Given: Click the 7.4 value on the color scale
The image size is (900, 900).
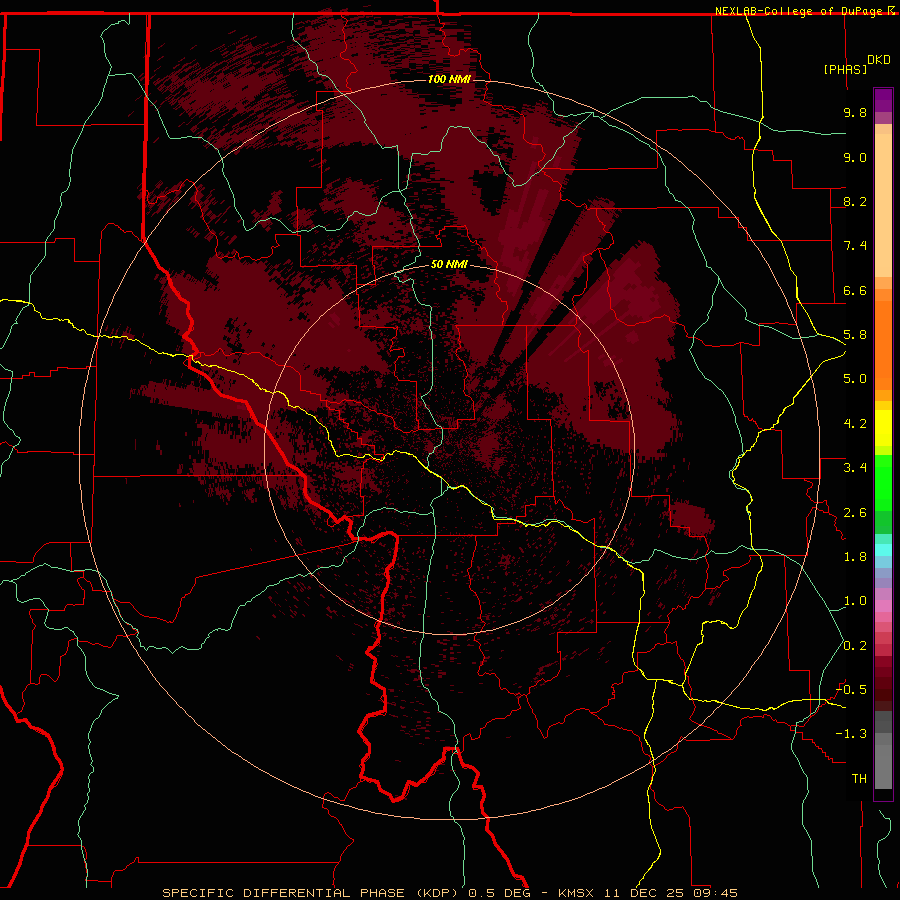Looking at the screenshot, I should pyautogui.click(x=855, y=246).
